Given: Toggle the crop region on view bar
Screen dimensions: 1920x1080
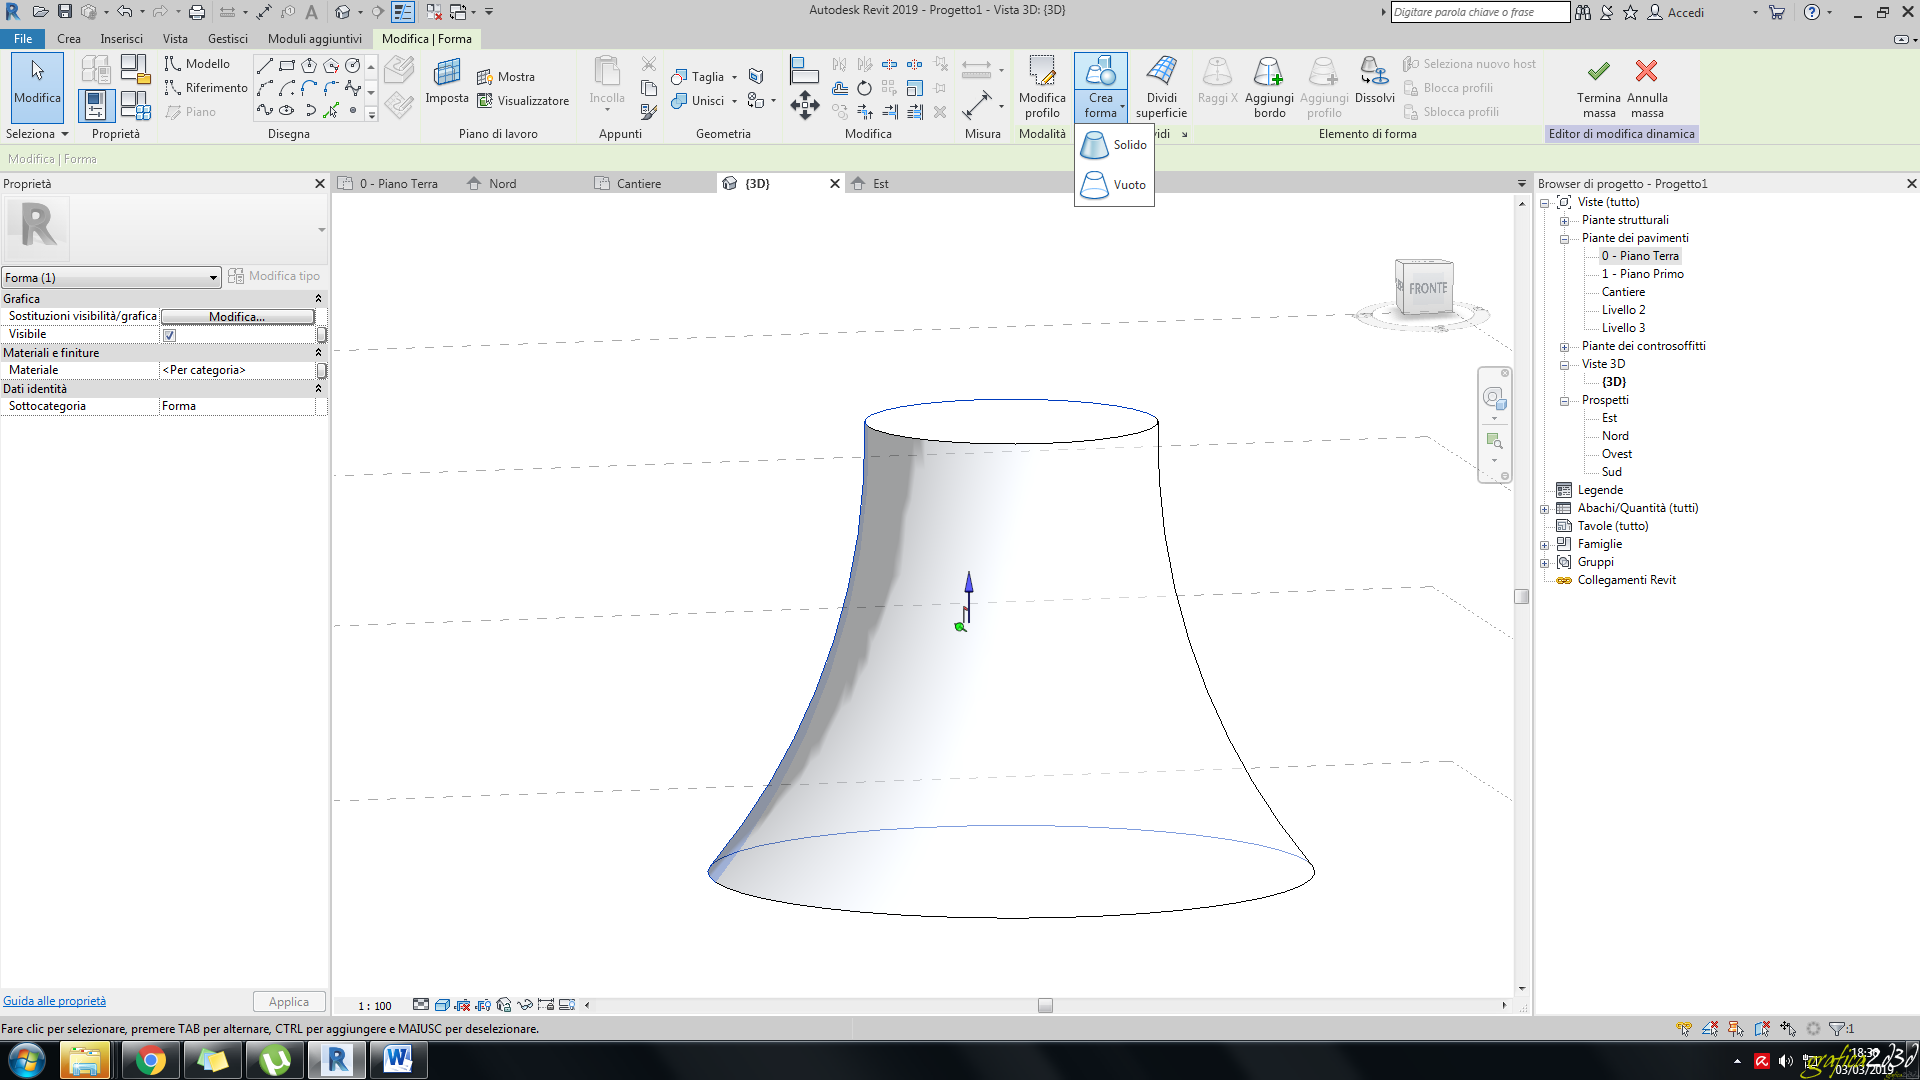Looking at the screenshot, I should (462, 1005).
